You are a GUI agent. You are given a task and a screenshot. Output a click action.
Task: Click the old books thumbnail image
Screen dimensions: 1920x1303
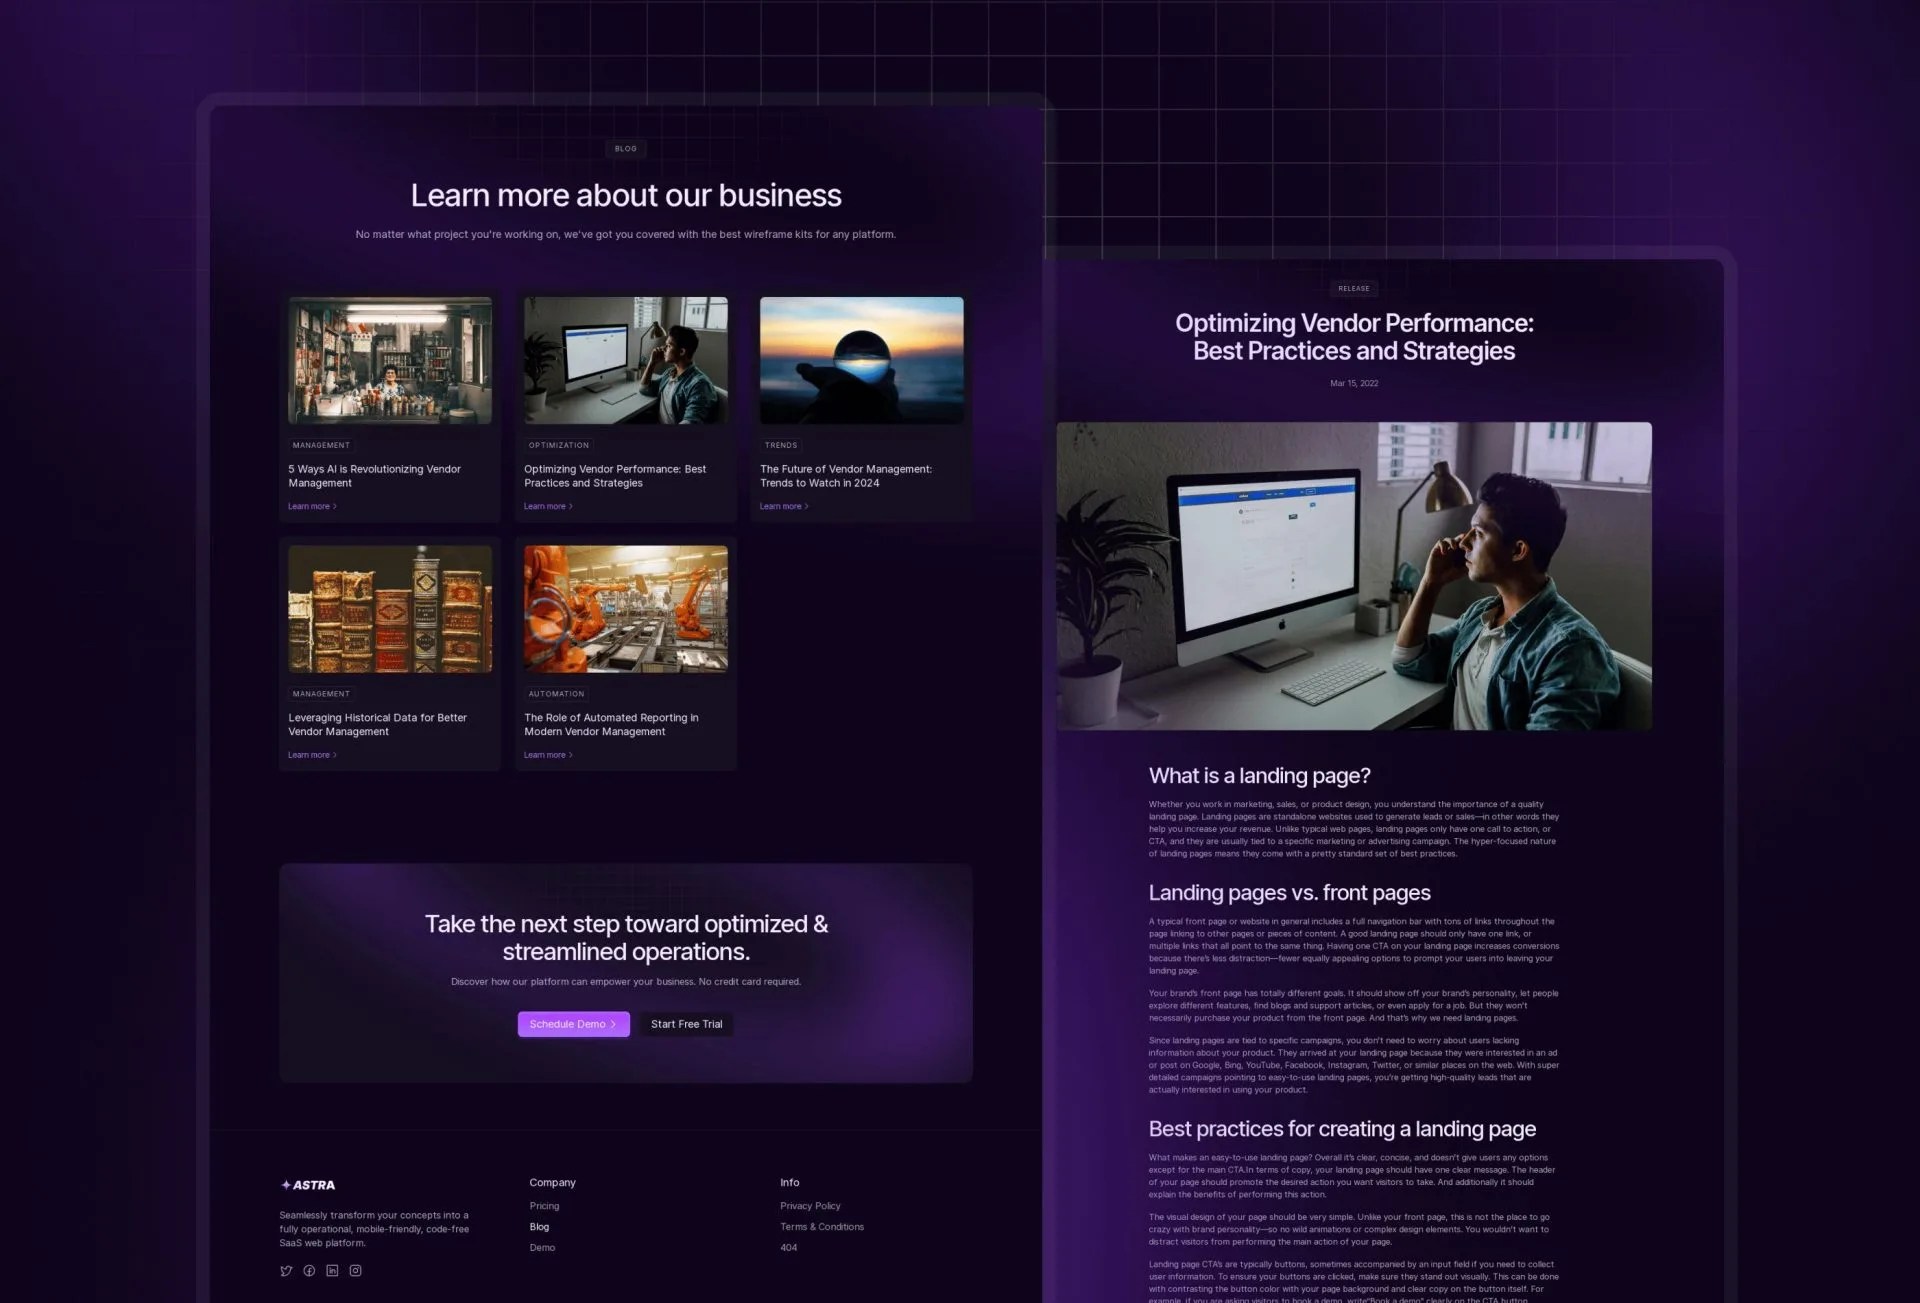[x=390, y=608]
